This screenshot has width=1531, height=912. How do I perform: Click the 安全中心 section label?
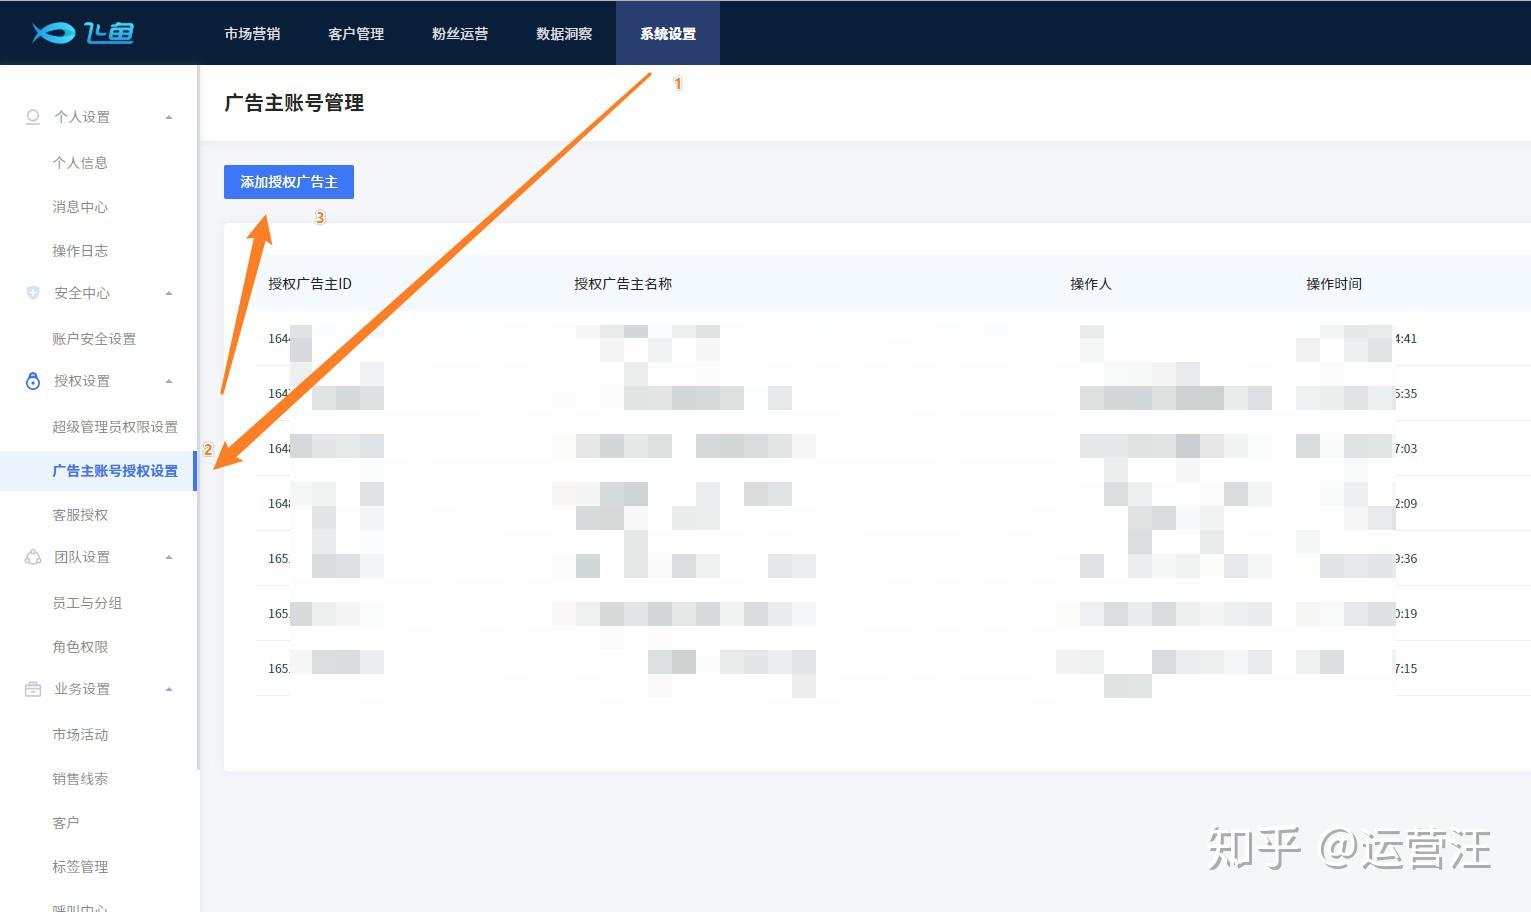(82, 293)
